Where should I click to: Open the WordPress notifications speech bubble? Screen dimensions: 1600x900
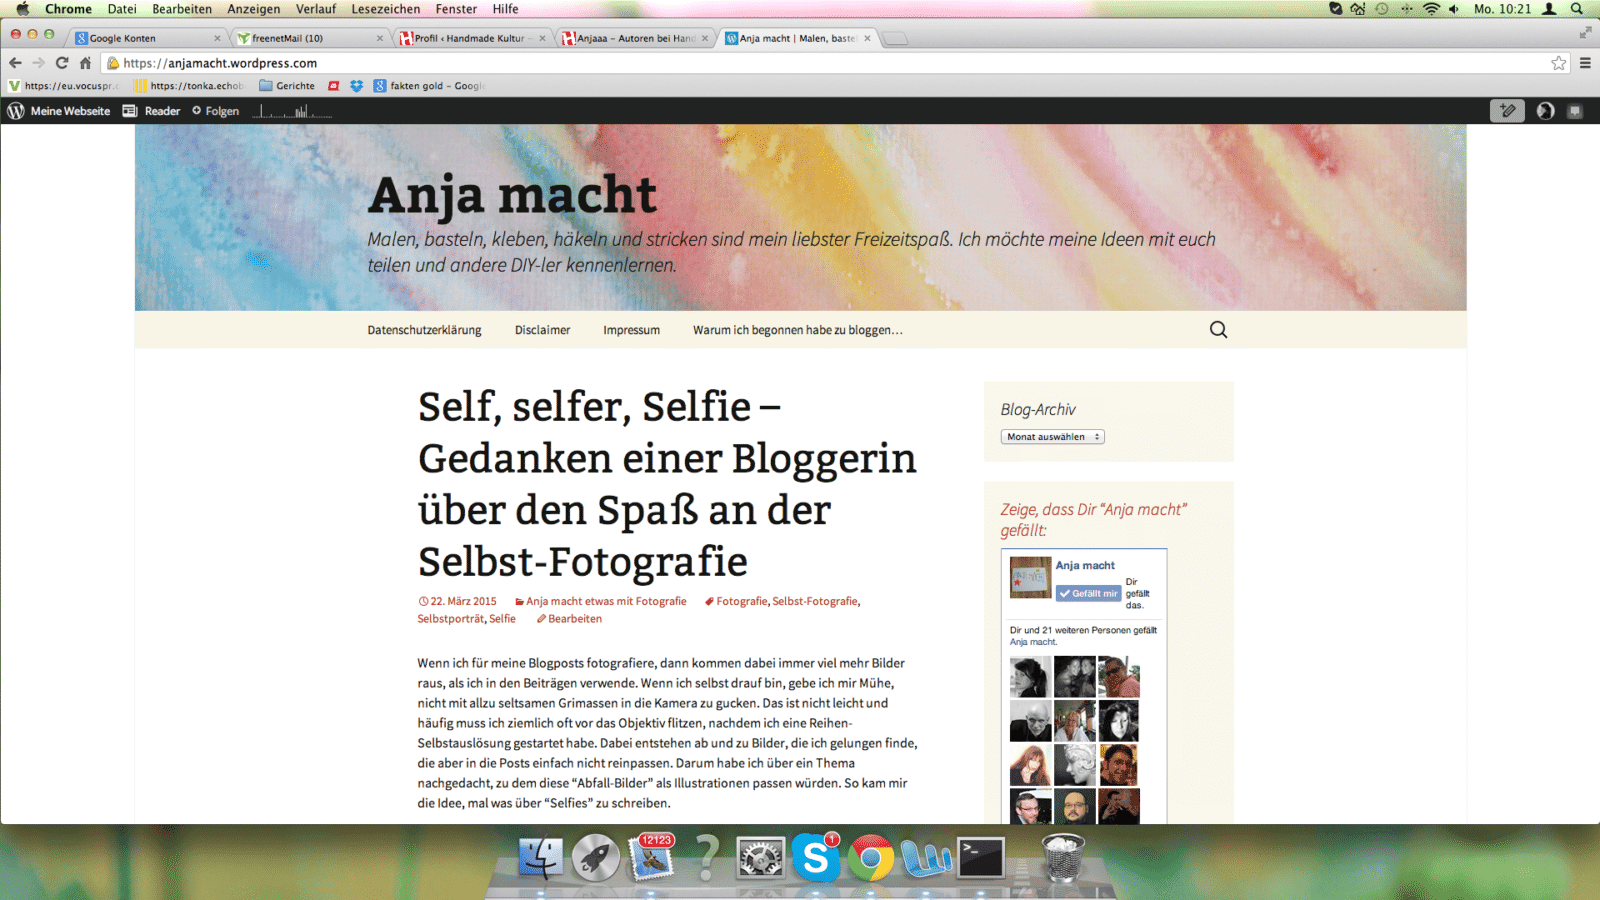tap(1575, 111)
